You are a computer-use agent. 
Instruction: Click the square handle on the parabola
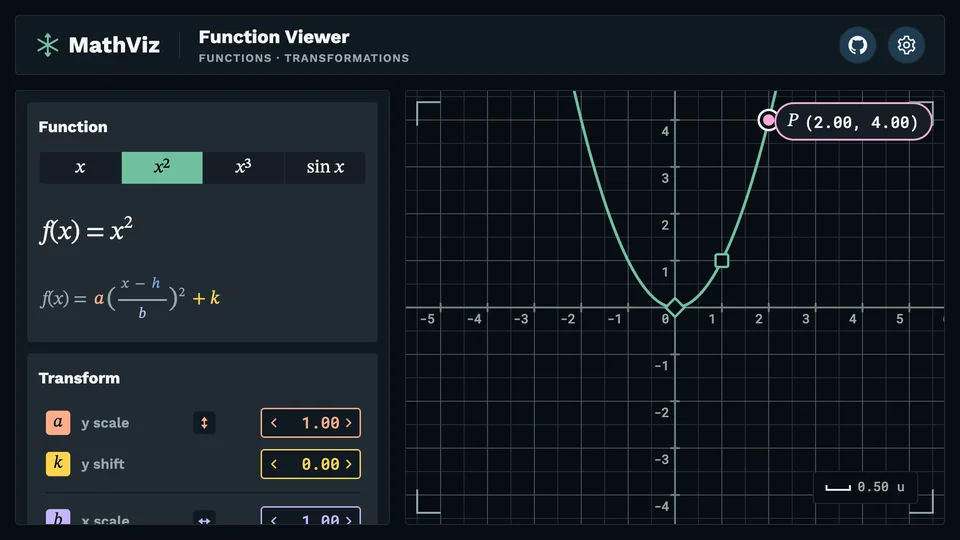coord(722,261)
